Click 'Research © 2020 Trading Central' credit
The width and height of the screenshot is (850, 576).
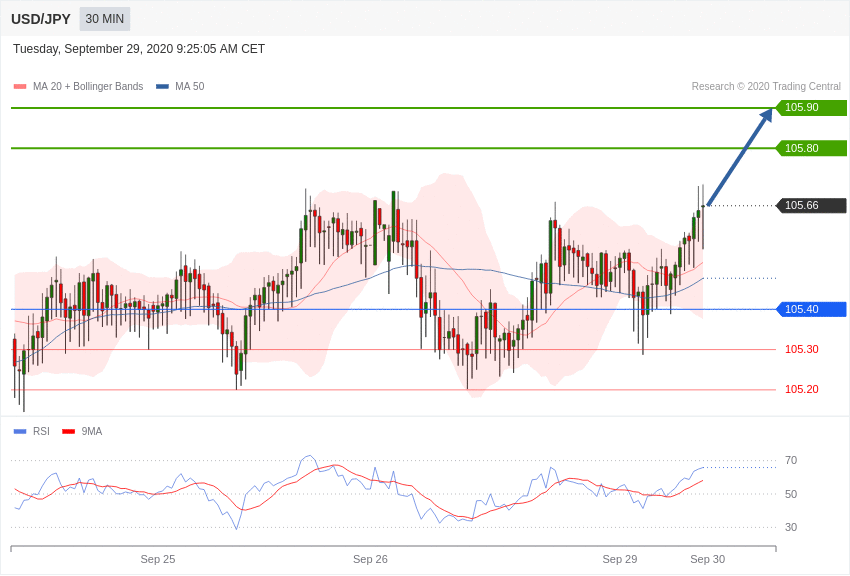766,86
